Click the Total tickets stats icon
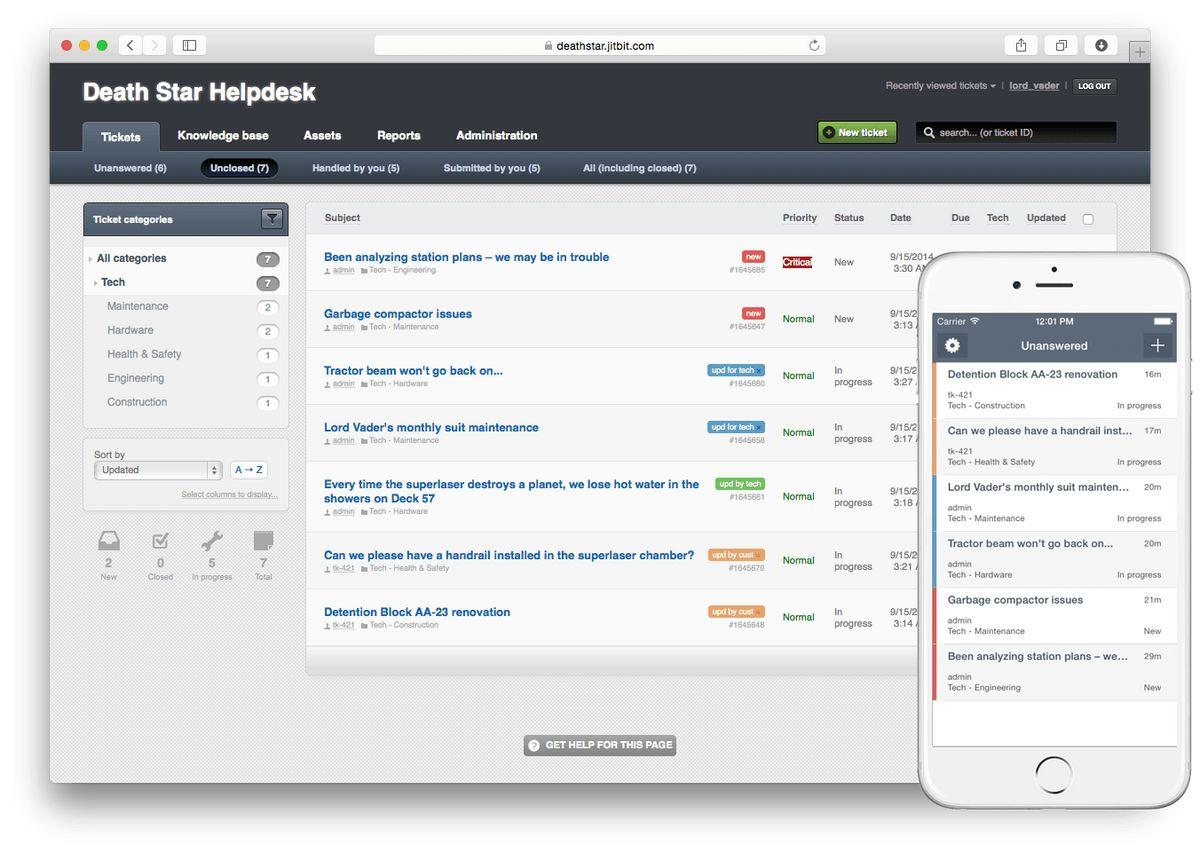The width and height of the screenshot is (1200, 854). tap(263, 541)
